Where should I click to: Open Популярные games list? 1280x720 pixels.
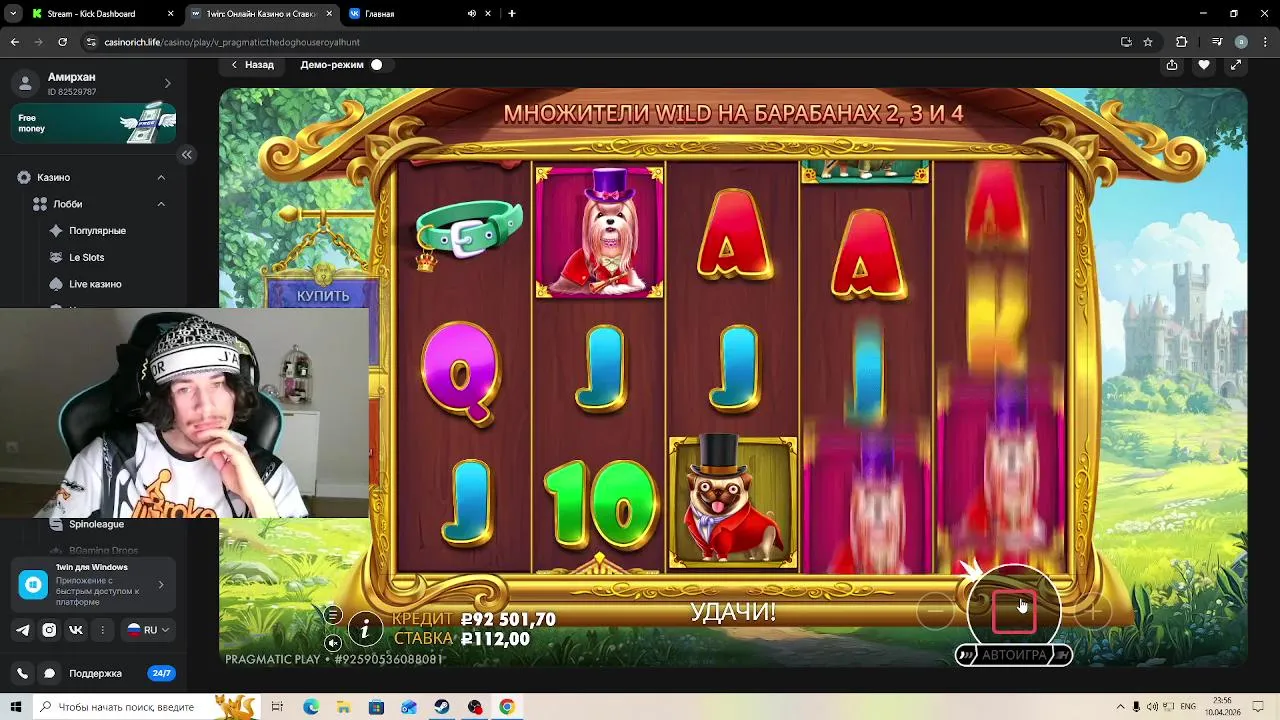coord(97,231)
